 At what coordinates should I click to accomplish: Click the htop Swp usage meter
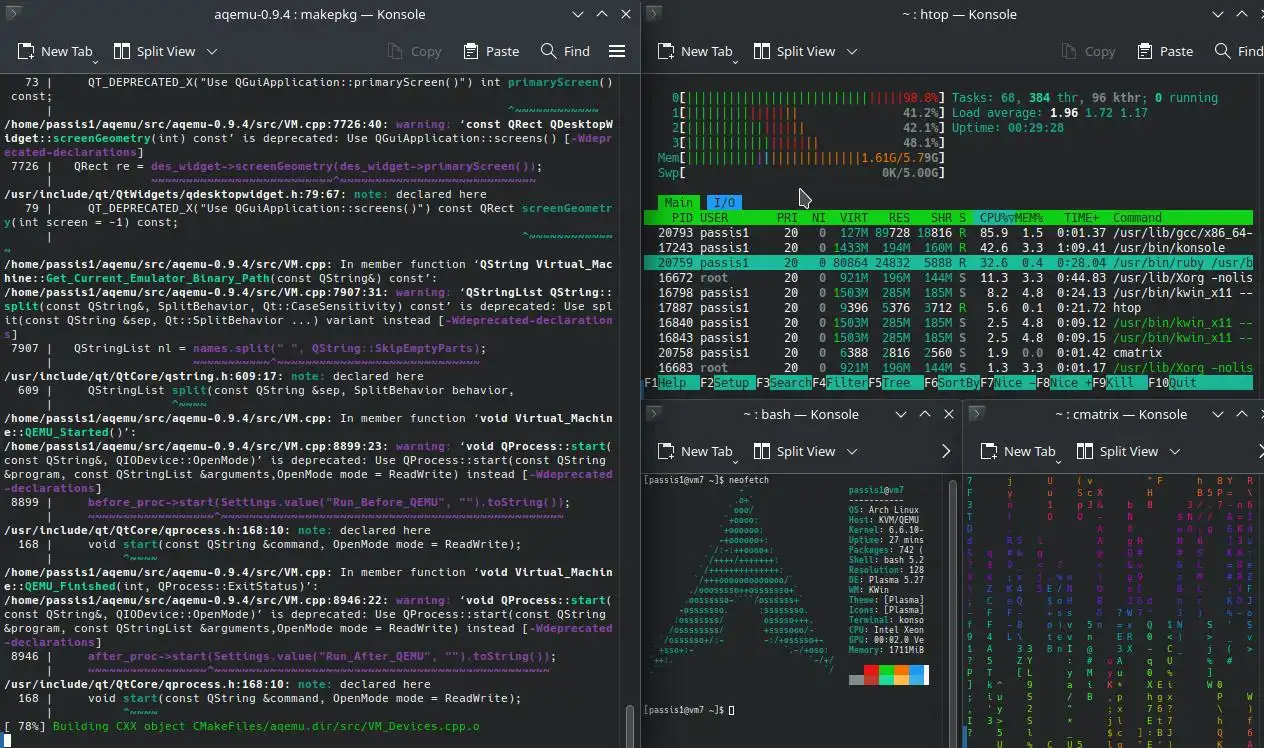pos(801,173)
